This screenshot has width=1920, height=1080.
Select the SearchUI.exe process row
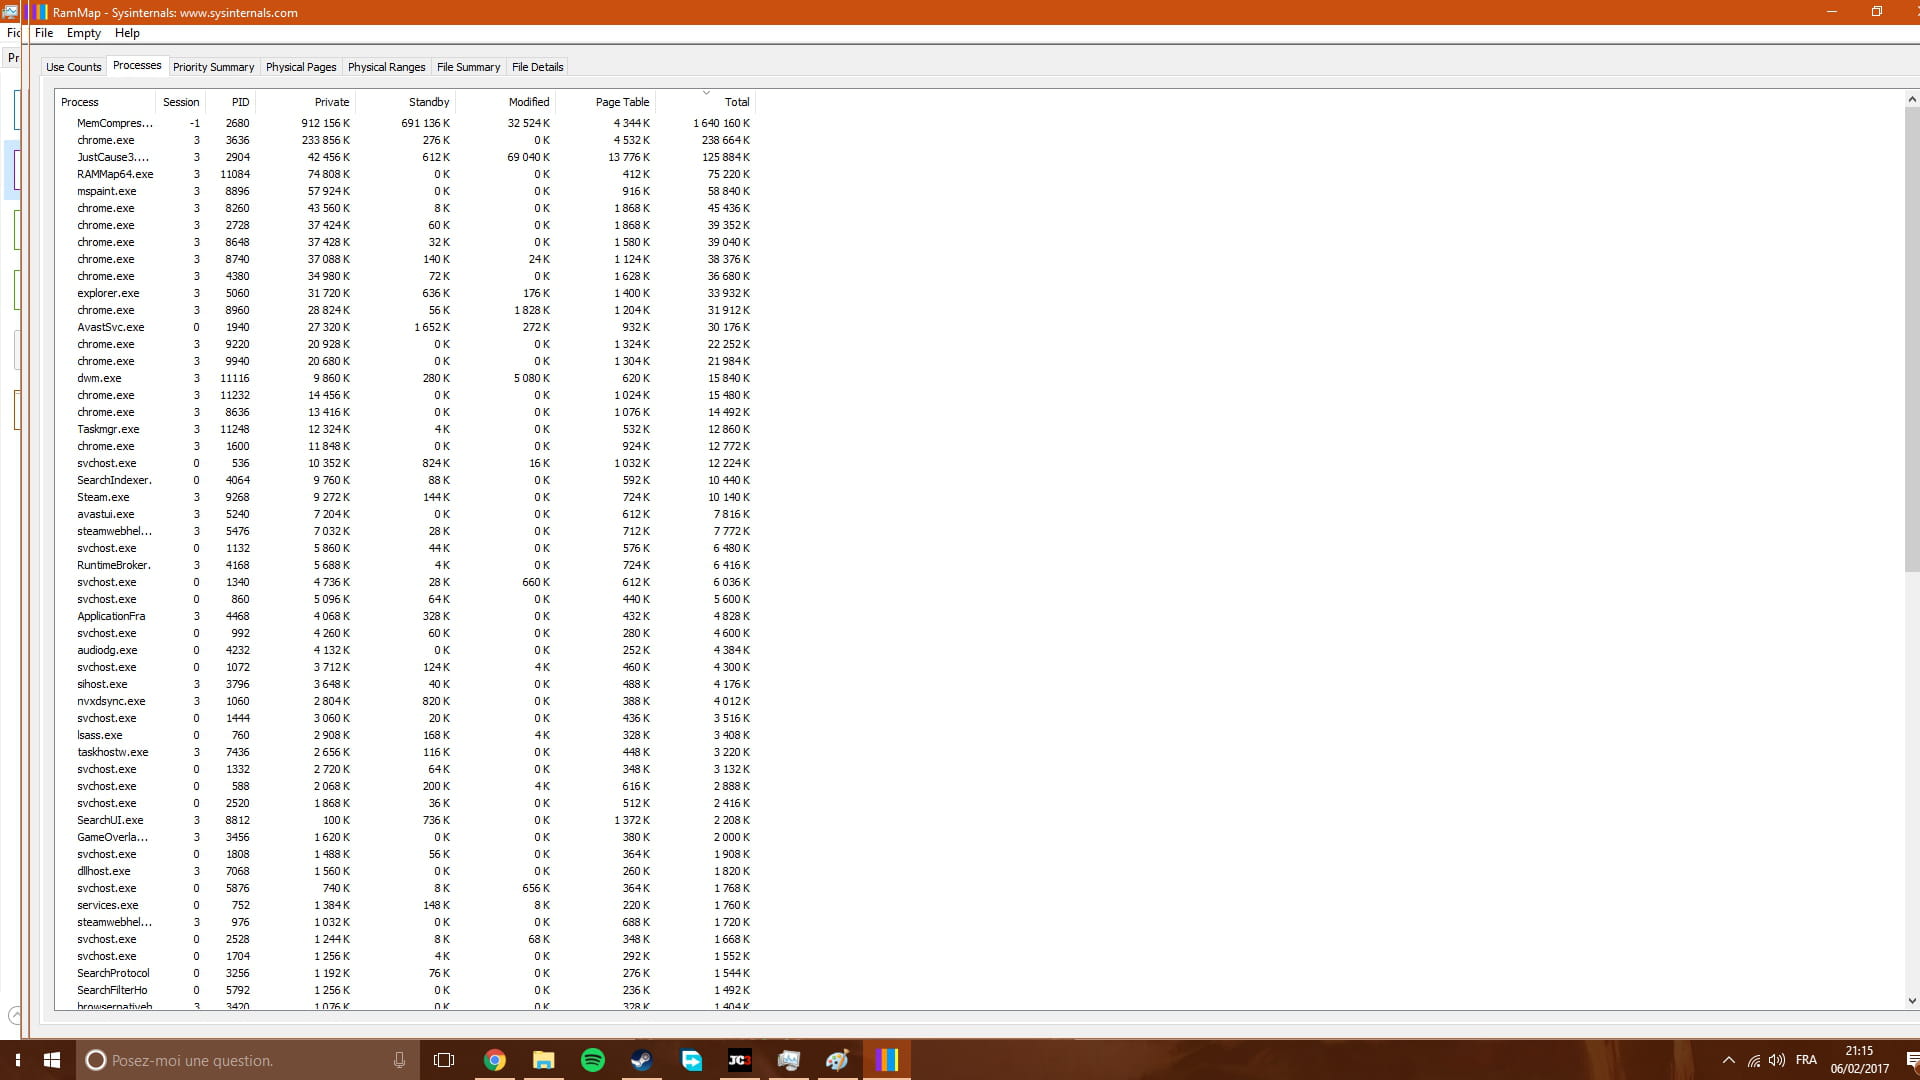tap(405, 820)
